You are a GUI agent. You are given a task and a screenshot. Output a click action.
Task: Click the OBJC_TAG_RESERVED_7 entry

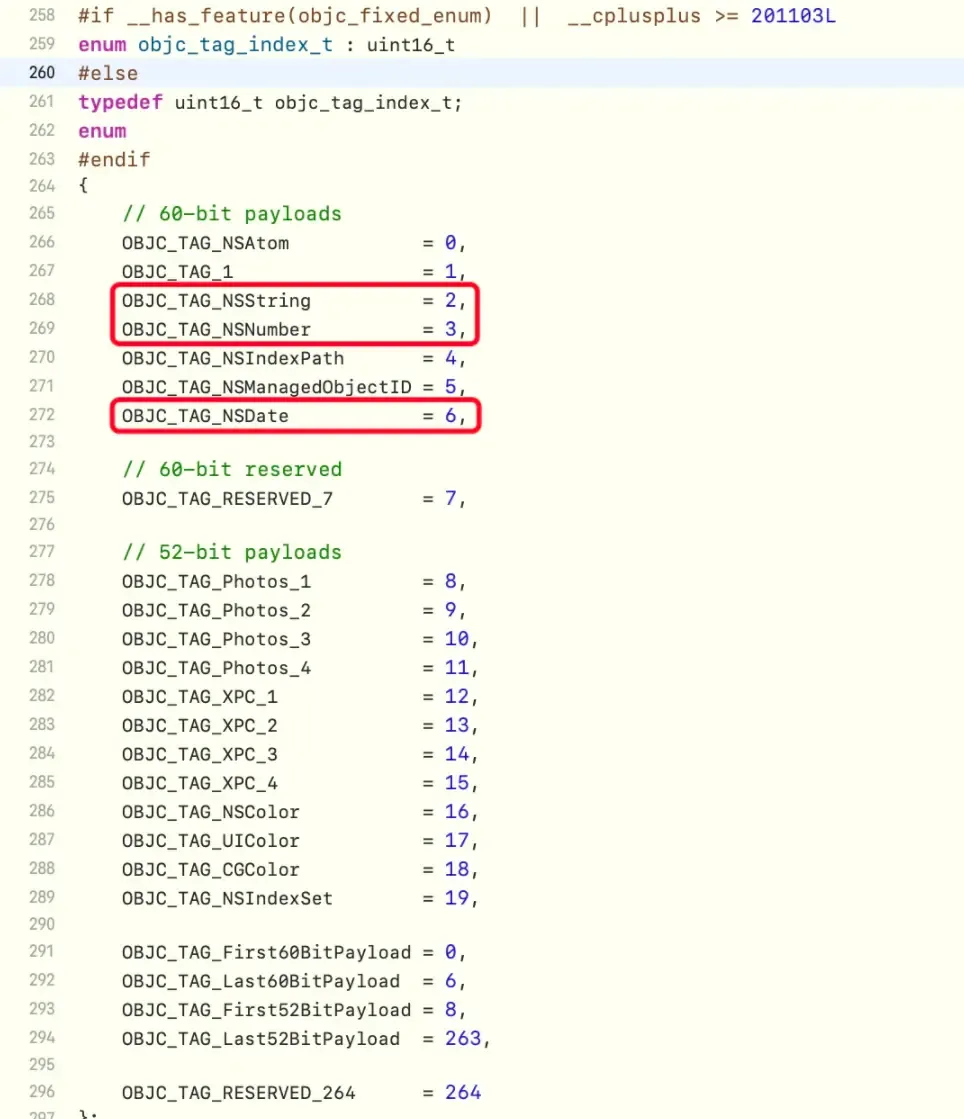(227, 498)
